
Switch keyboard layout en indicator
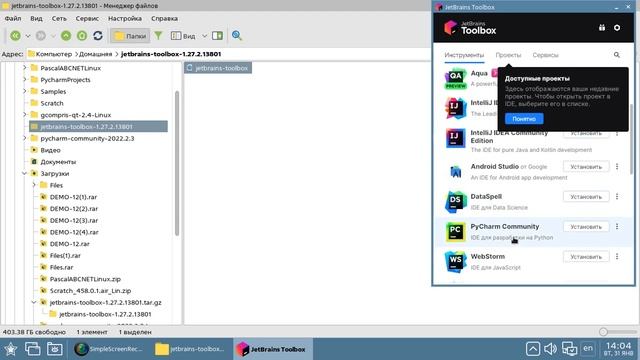(x=588, y=348)
